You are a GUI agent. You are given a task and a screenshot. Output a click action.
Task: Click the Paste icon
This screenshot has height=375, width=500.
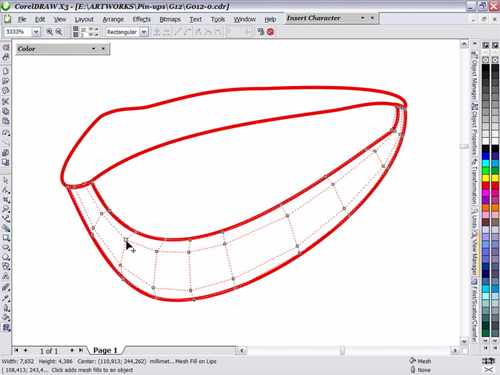(x=6, y=121)
